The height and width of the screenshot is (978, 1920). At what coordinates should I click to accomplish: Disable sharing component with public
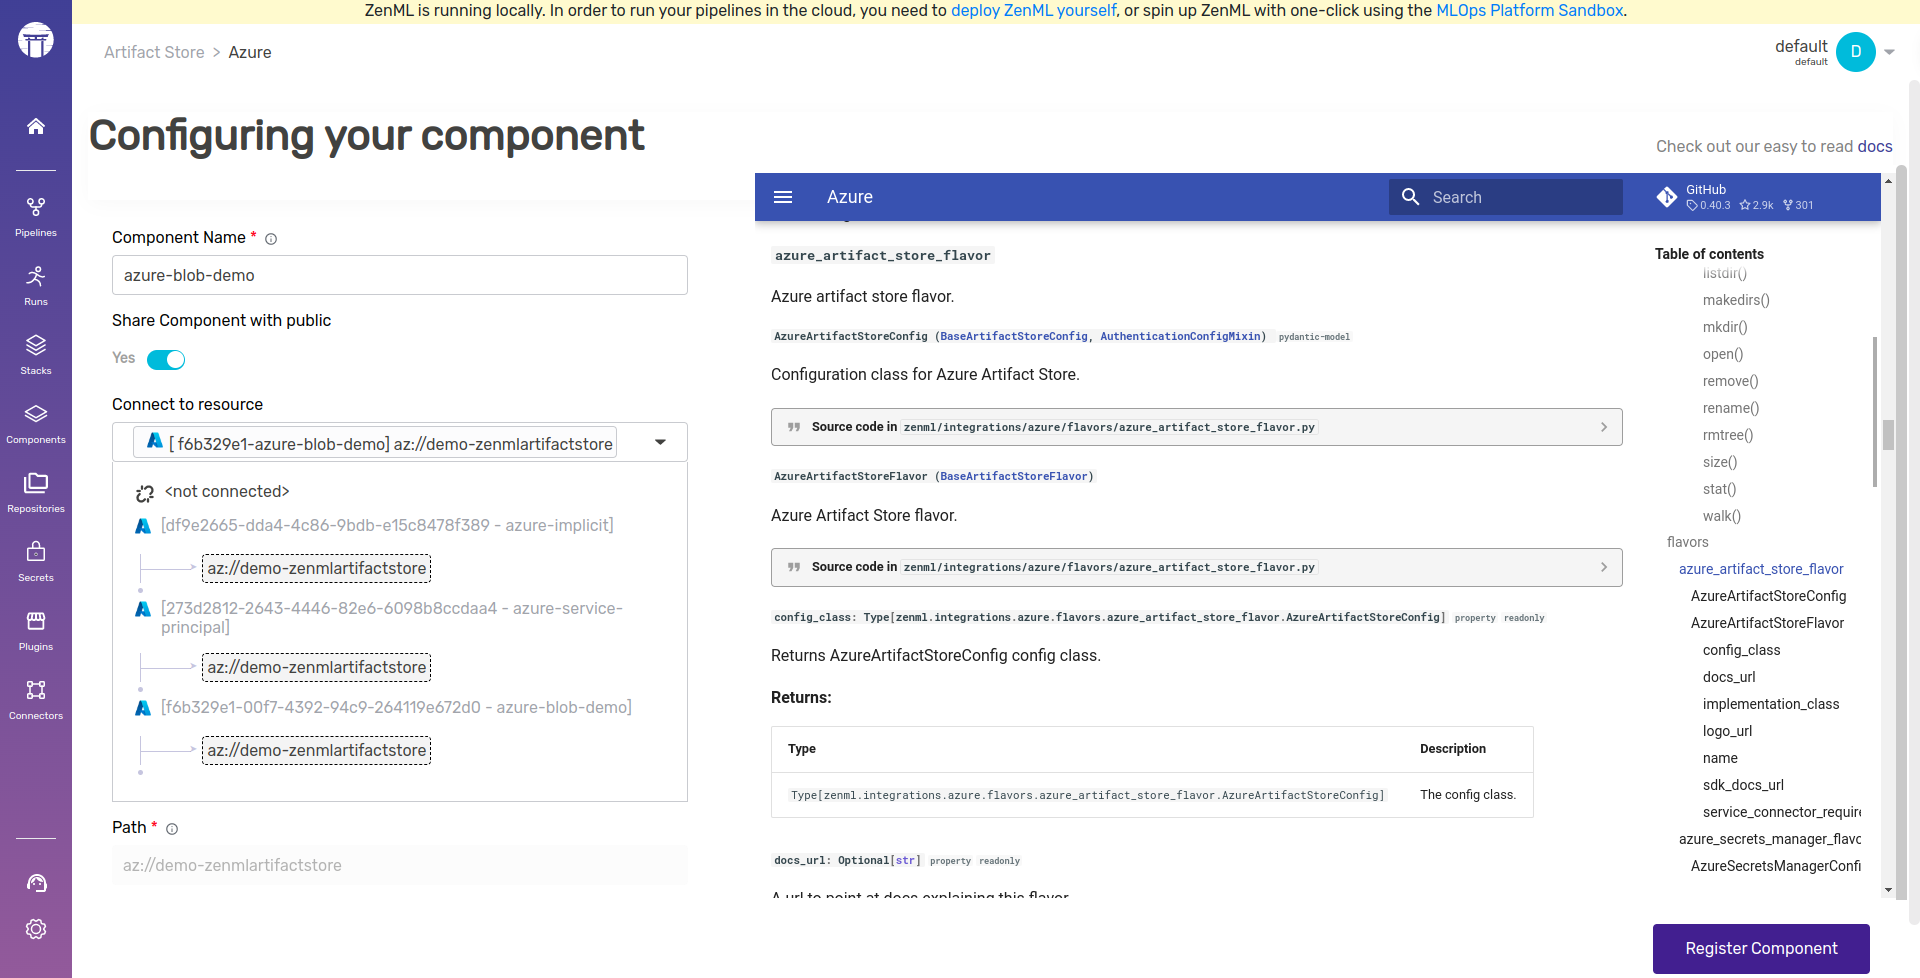point(166,359)
